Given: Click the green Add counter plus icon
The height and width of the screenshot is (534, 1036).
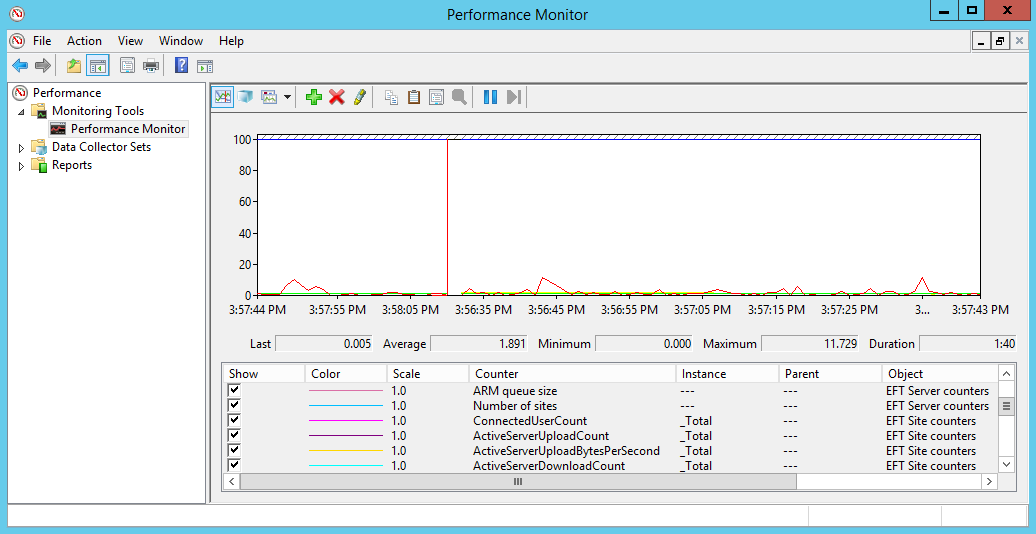Looking at the screenshot, I should point(313,97).
